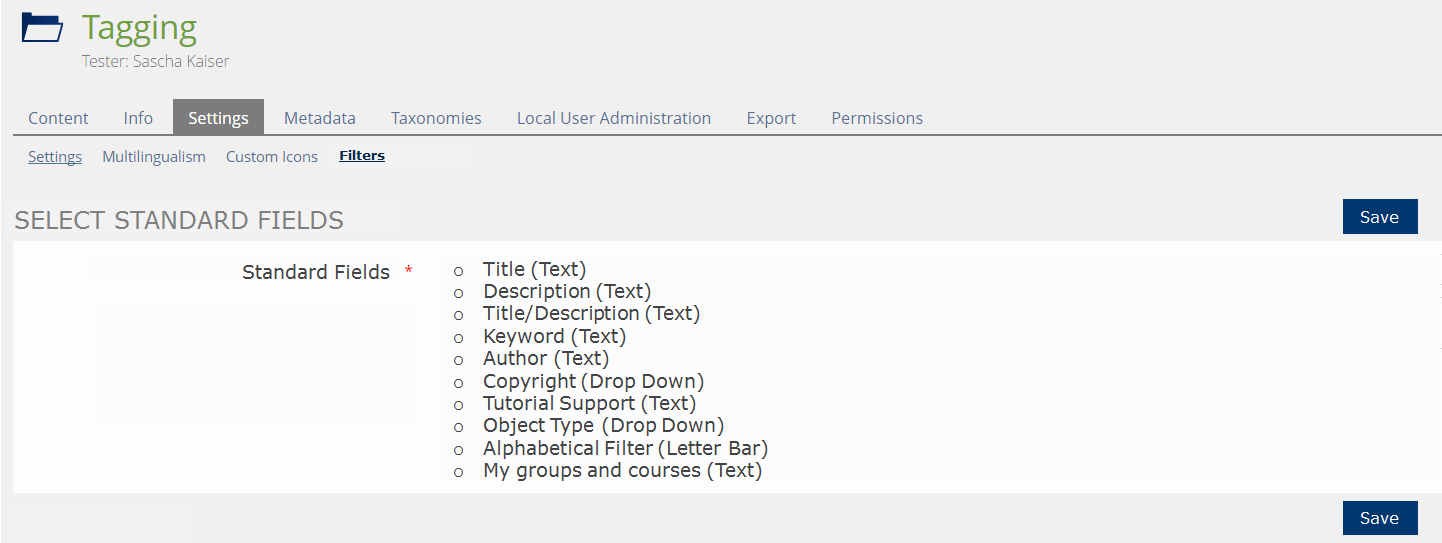Choose the Tutorial Support (Text) option
The image size is (1442, 543).
(459, 405)
